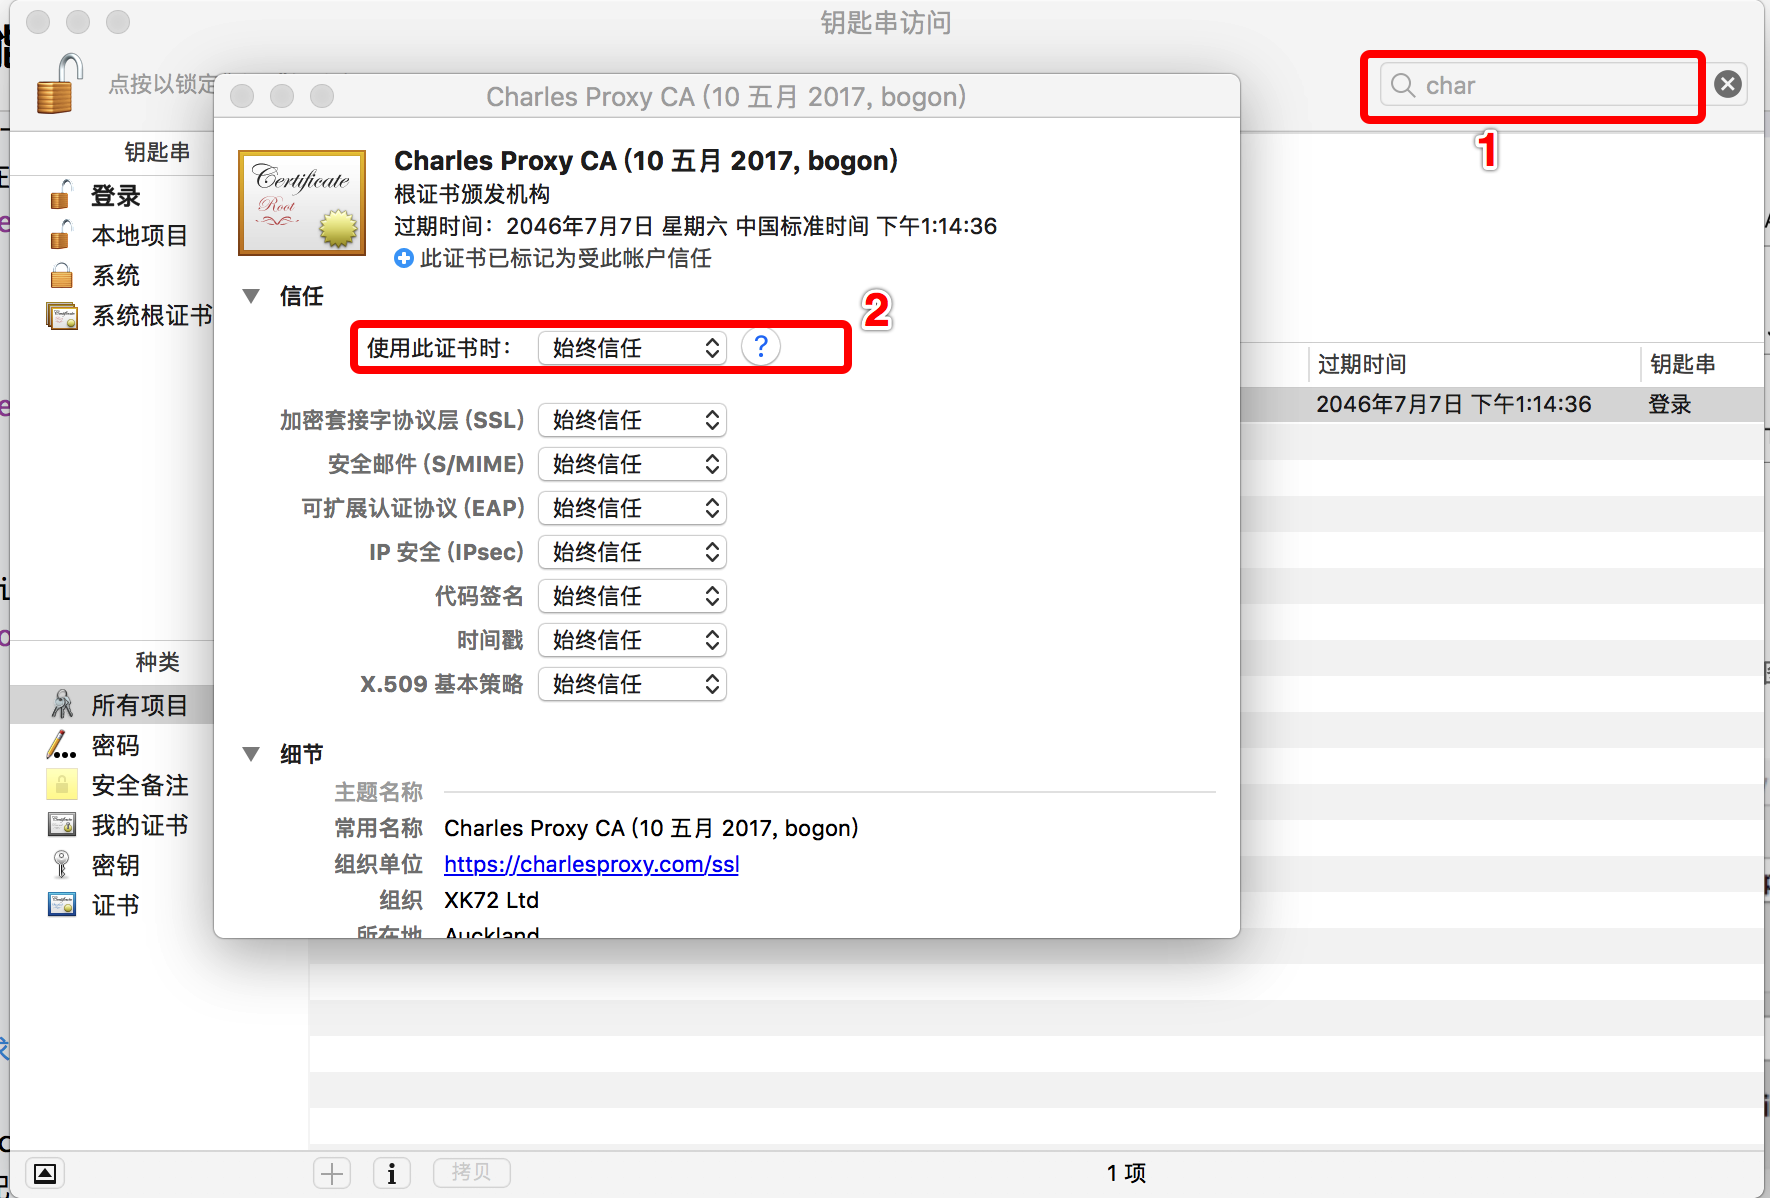Click the 系统 keychain lock icon

(x=61, y=275)
